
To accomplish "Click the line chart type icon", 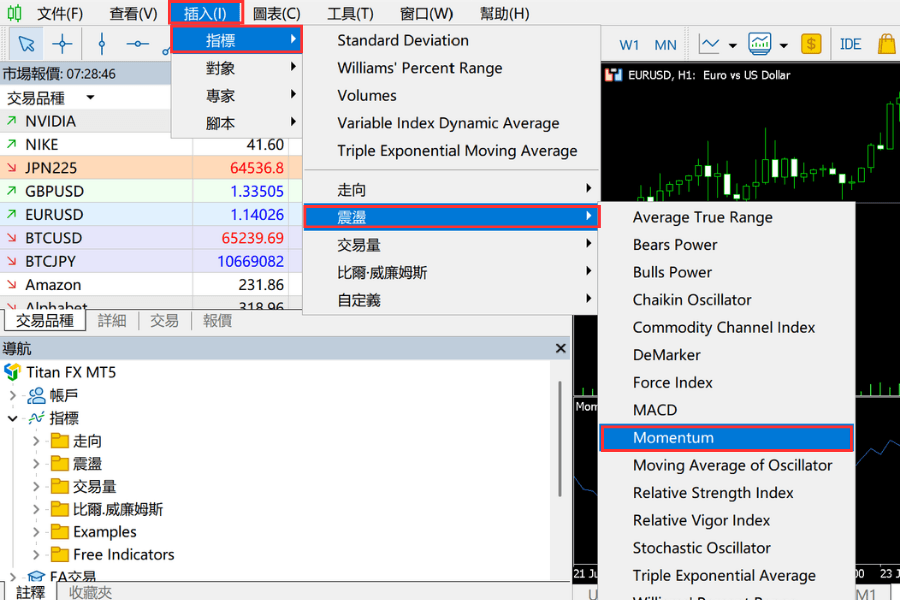I will 709,44.
